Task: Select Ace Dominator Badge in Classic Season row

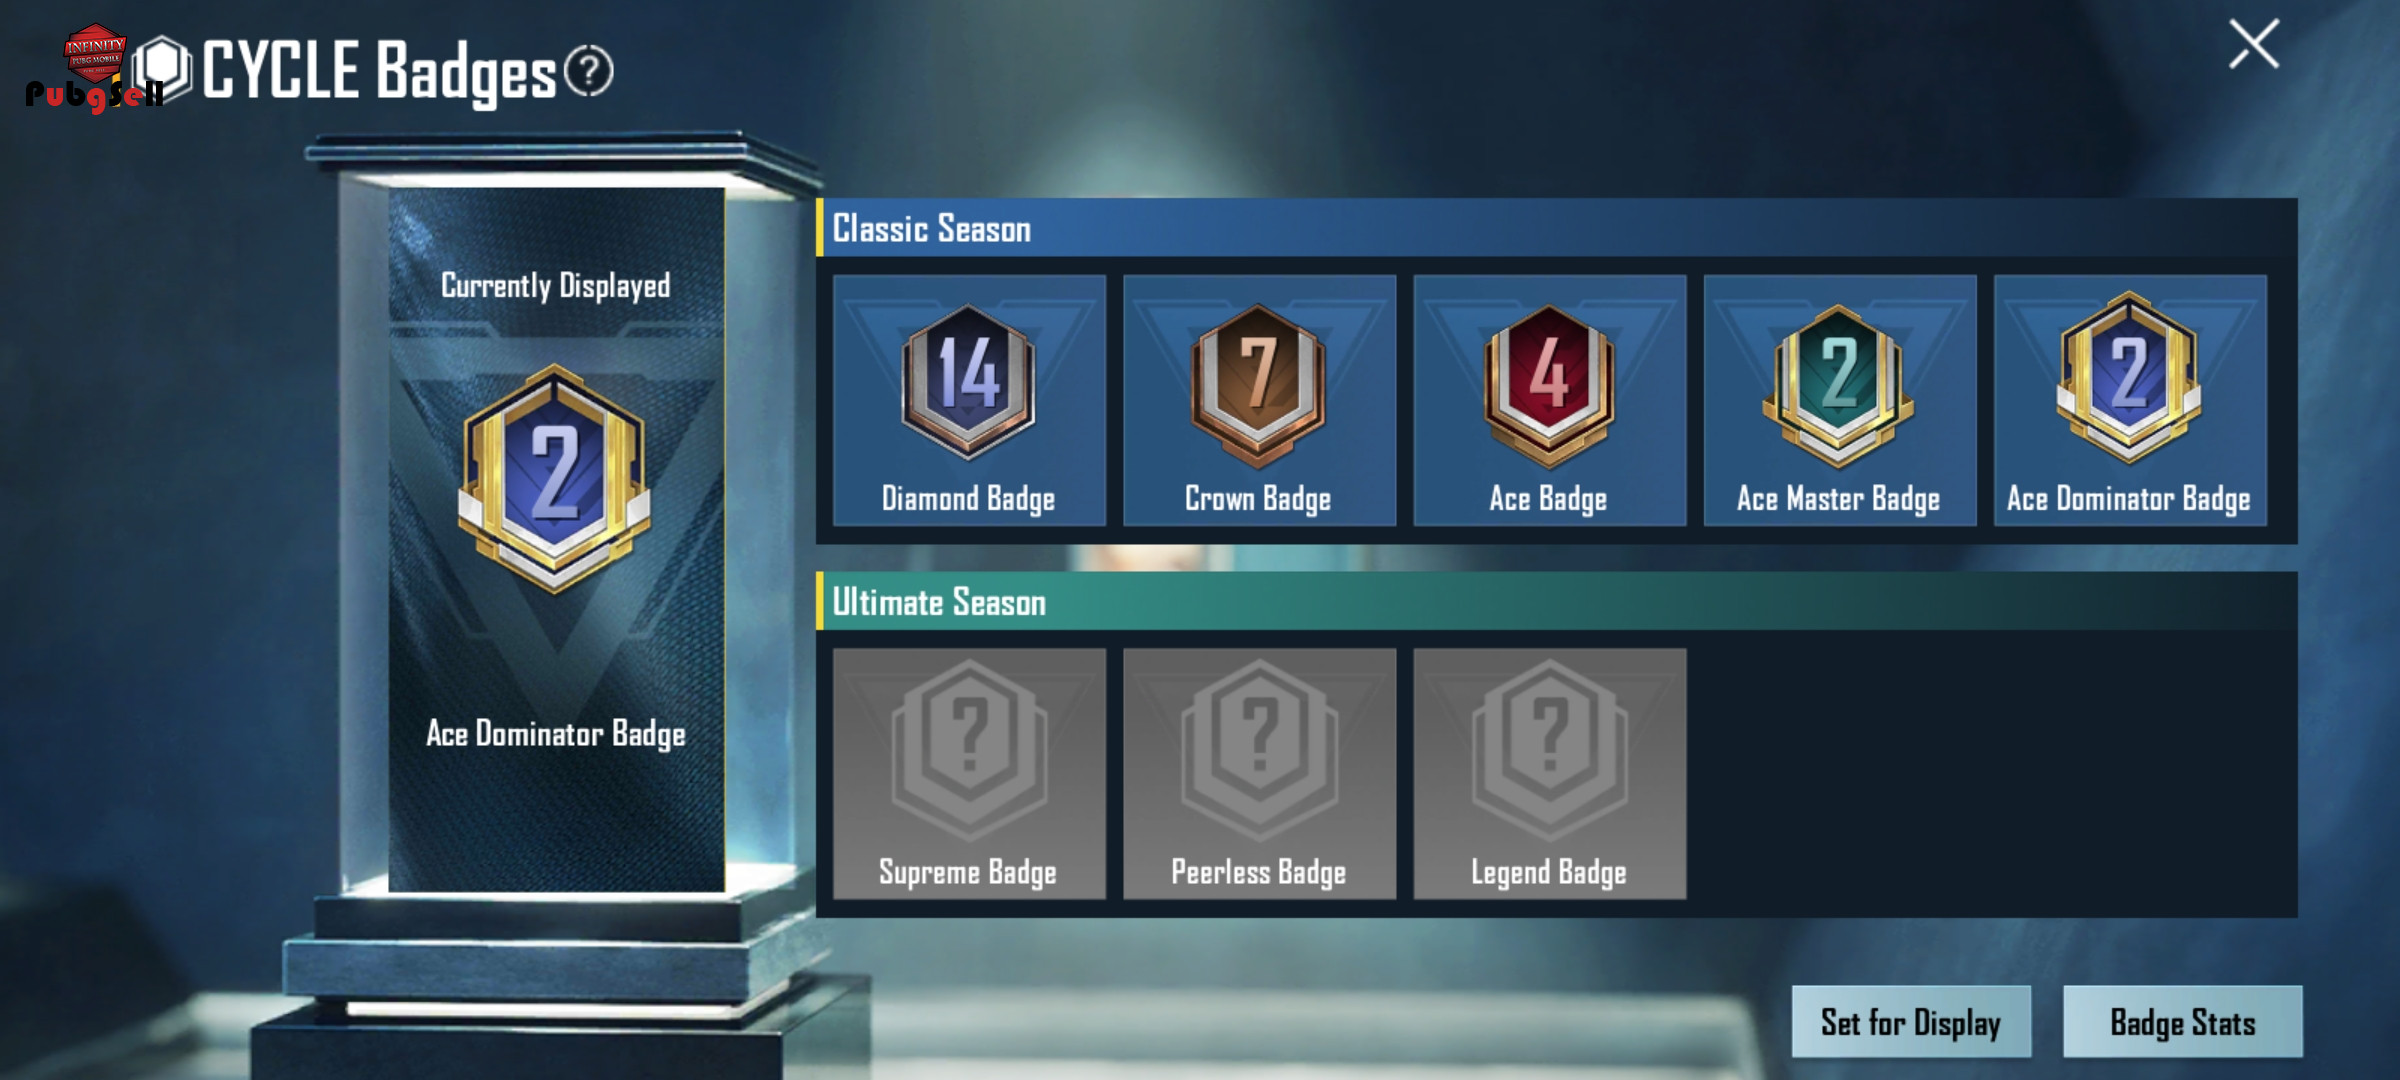Action: (x=2130, y=400)
